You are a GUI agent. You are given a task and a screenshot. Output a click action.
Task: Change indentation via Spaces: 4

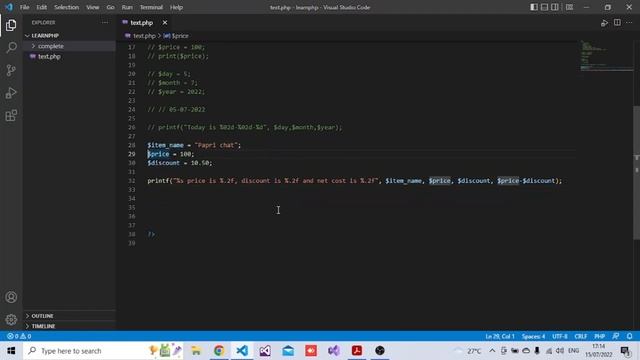click(533, 336)
